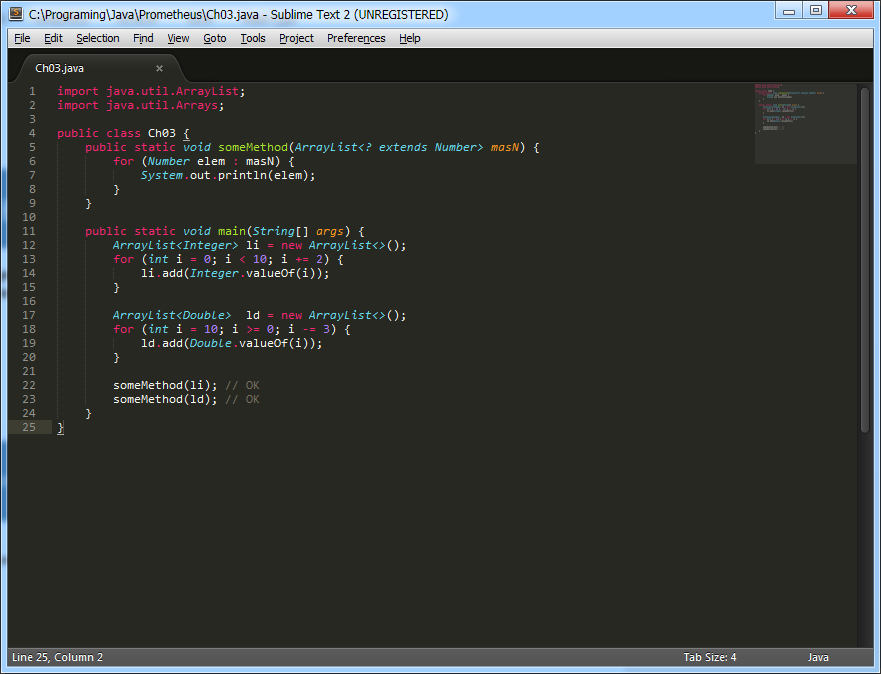Open the Preferences menu
Viewport: 881px width, 674px height.
[356, 38]
